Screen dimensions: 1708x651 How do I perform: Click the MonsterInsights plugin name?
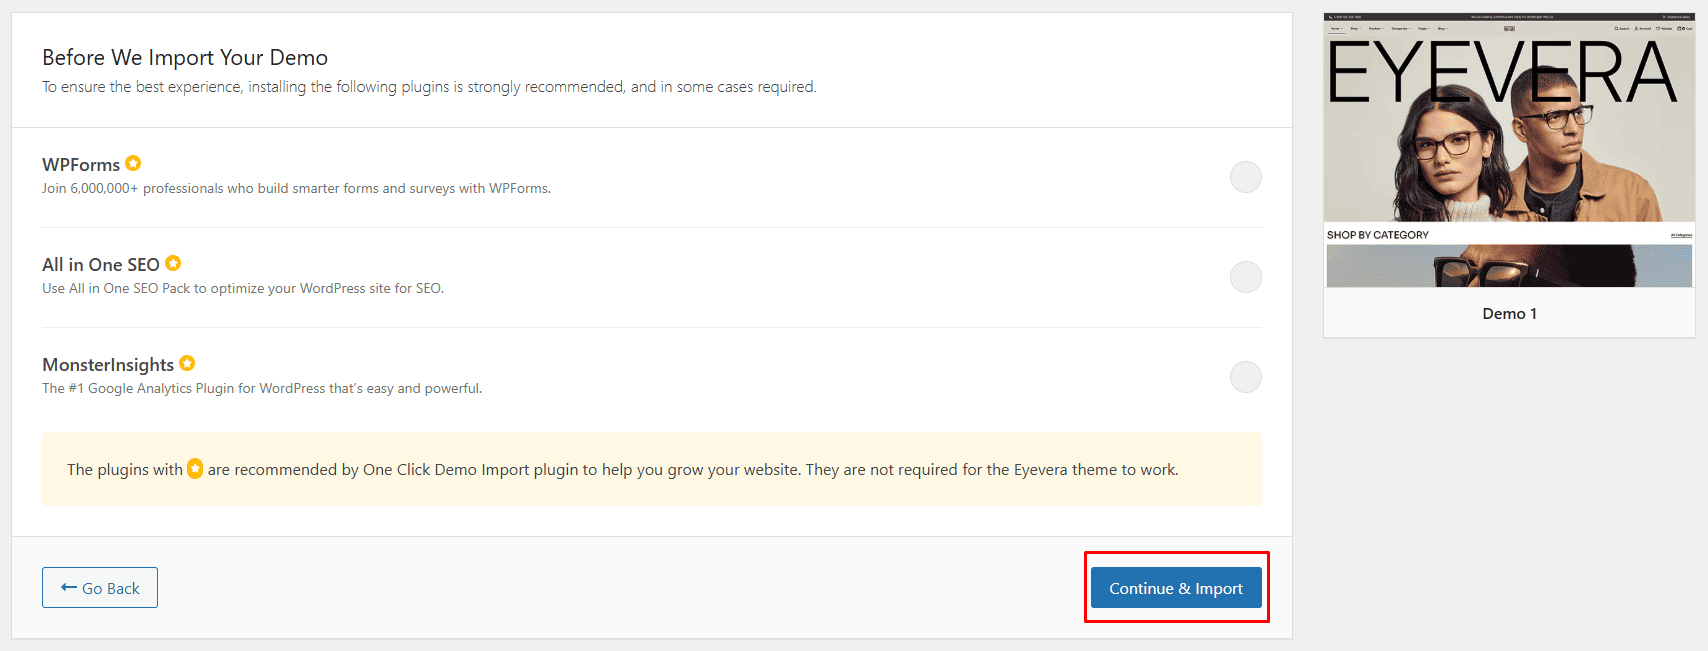point(108,365)
